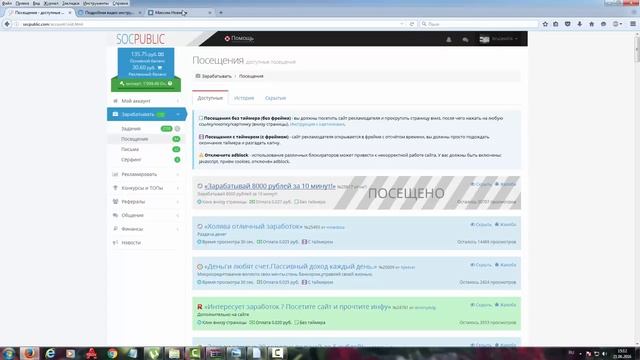Open Задания in the sidebar
This screenshot has width=640, height=360.
click(131, 129)
